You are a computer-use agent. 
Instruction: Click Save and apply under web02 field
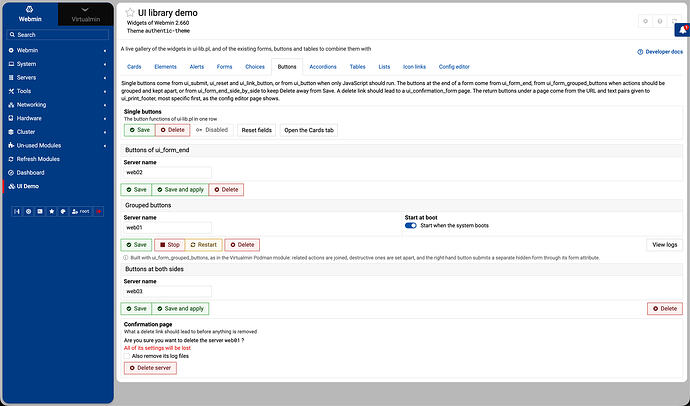(180, 190)
